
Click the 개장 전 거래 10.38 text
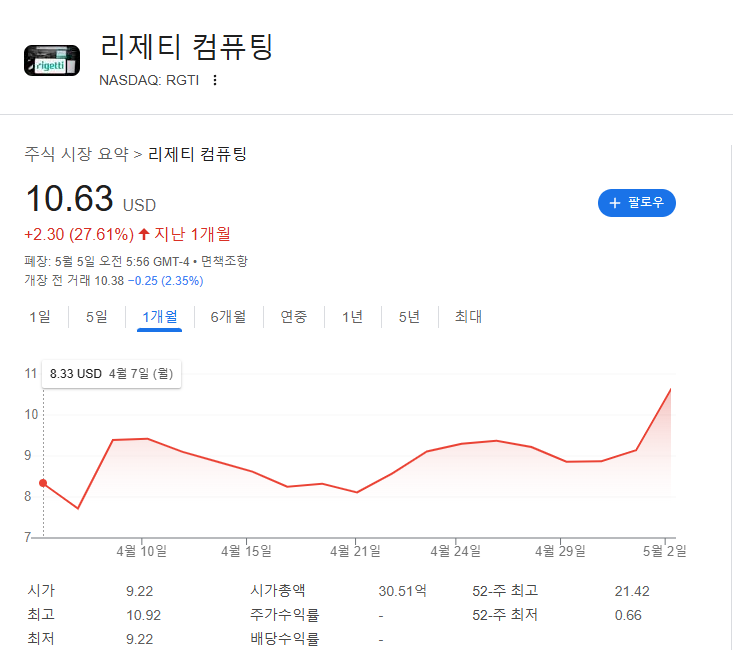pyautogui.click(x=74, y=281)
